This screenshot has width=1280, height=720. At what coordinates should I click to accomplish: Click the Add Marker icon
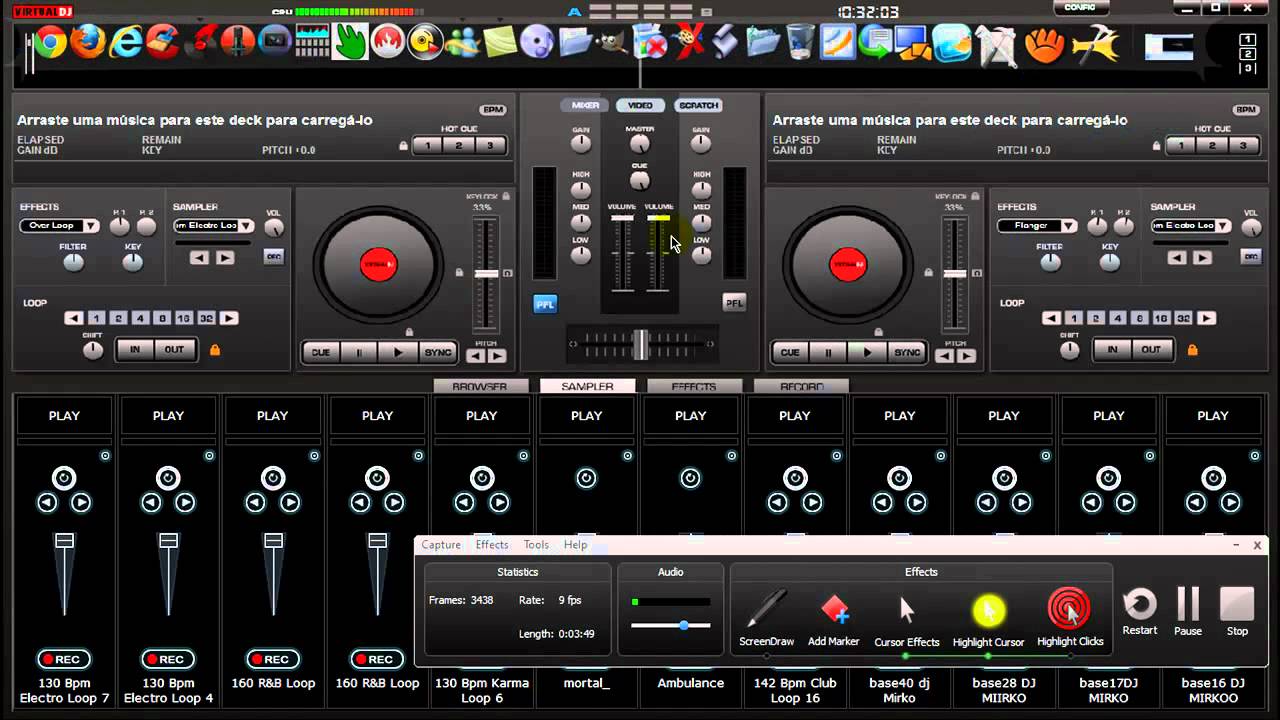(834, 609)
